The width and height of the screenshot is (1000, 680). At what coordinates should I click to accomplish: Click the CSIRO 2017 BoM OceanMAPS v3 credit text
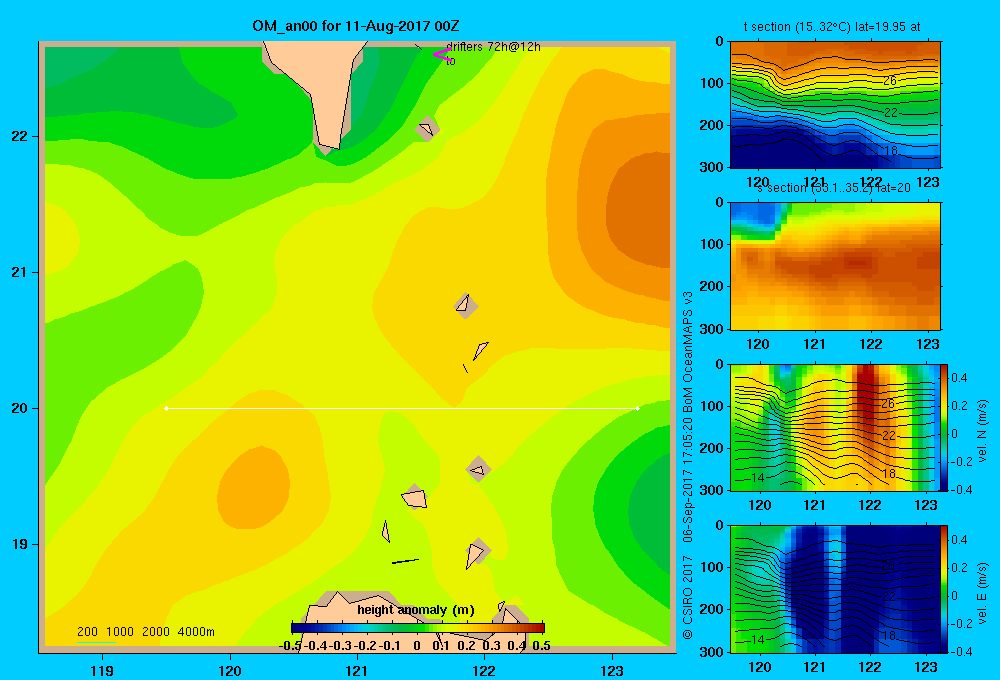coord(688,466)
